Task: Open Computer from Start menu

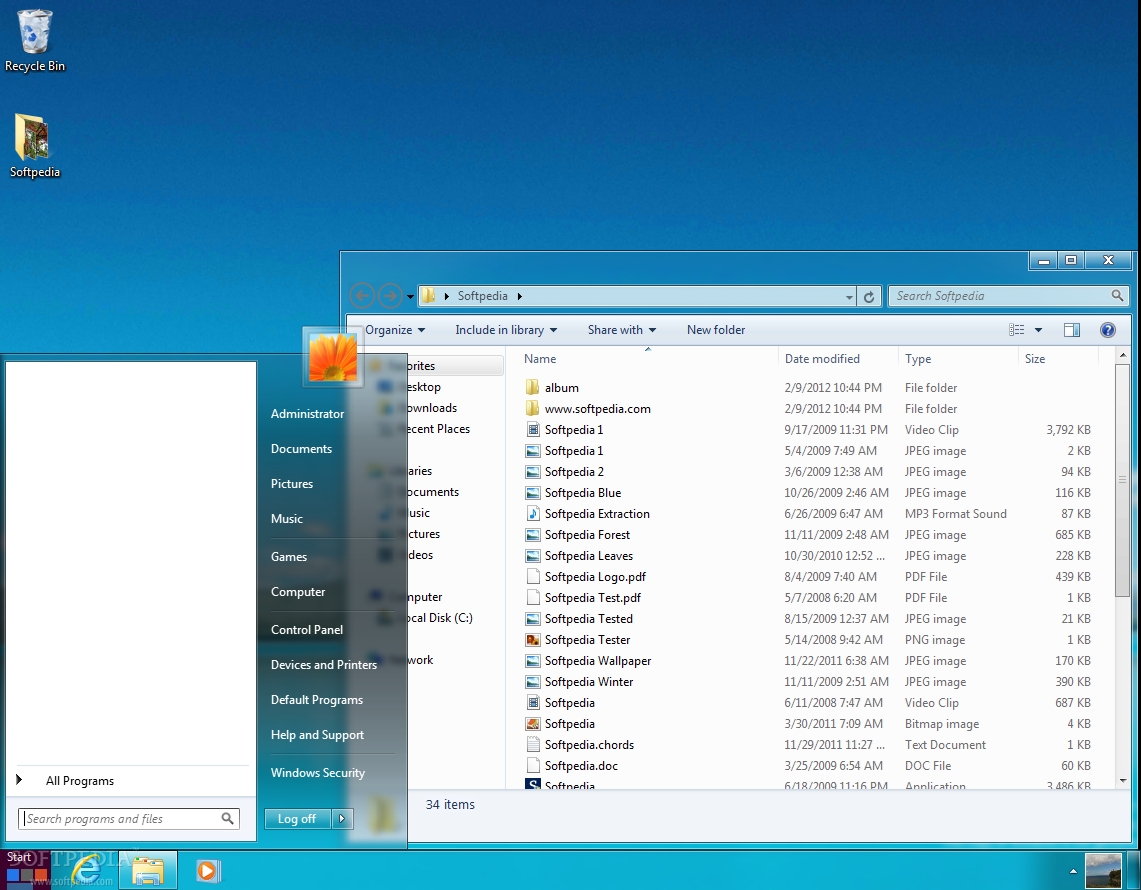Action: (x=298, y=592)
